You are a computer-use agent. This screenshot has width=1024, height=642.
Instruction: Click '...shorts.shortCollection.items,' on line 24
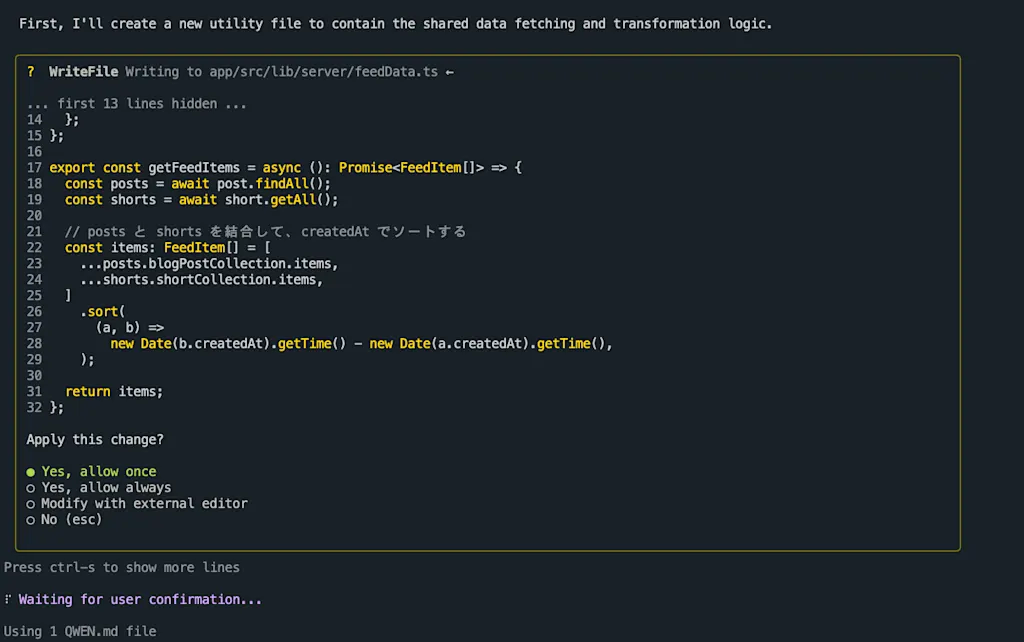click(x=201, y=280)
